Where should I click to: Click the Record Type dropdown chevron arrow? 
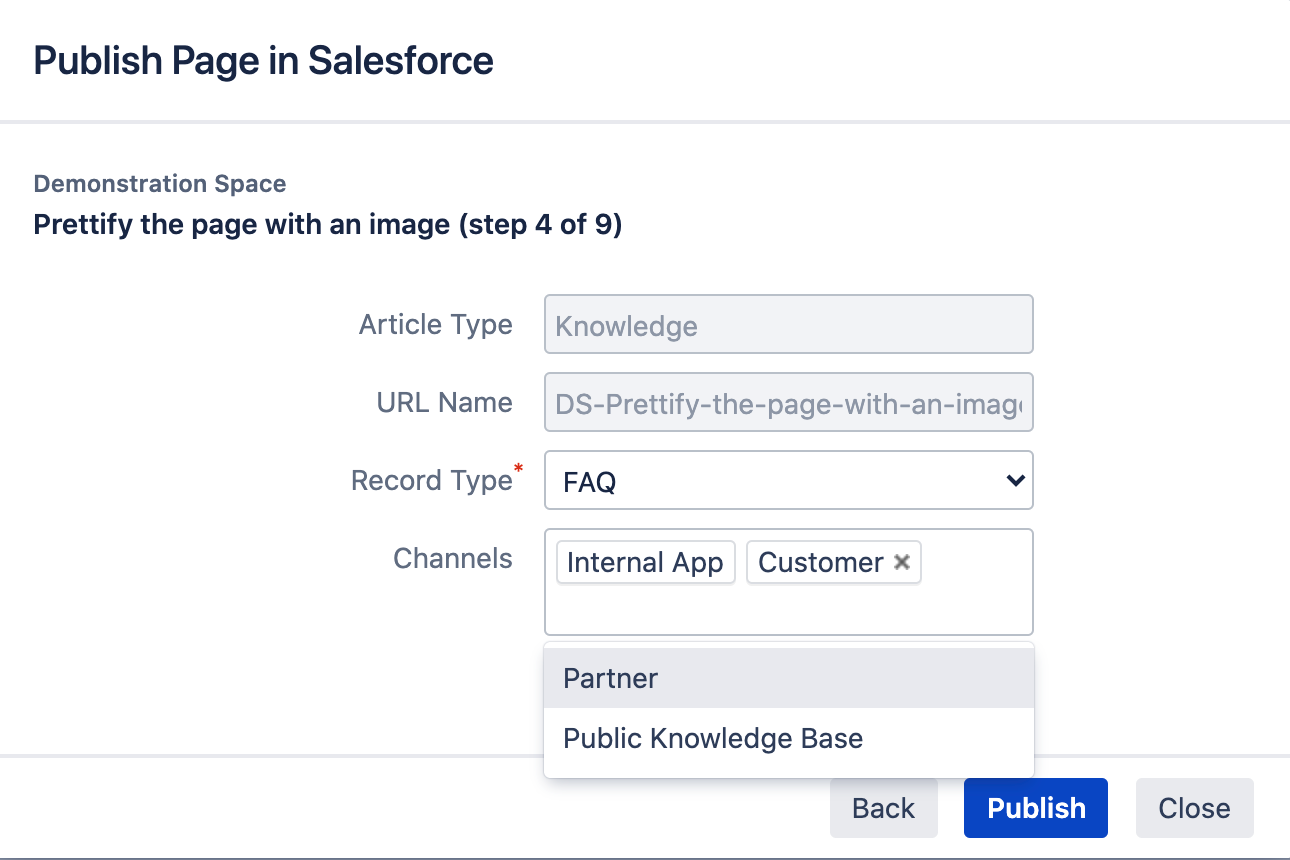pyautogui.click(x=1014, y=481)
